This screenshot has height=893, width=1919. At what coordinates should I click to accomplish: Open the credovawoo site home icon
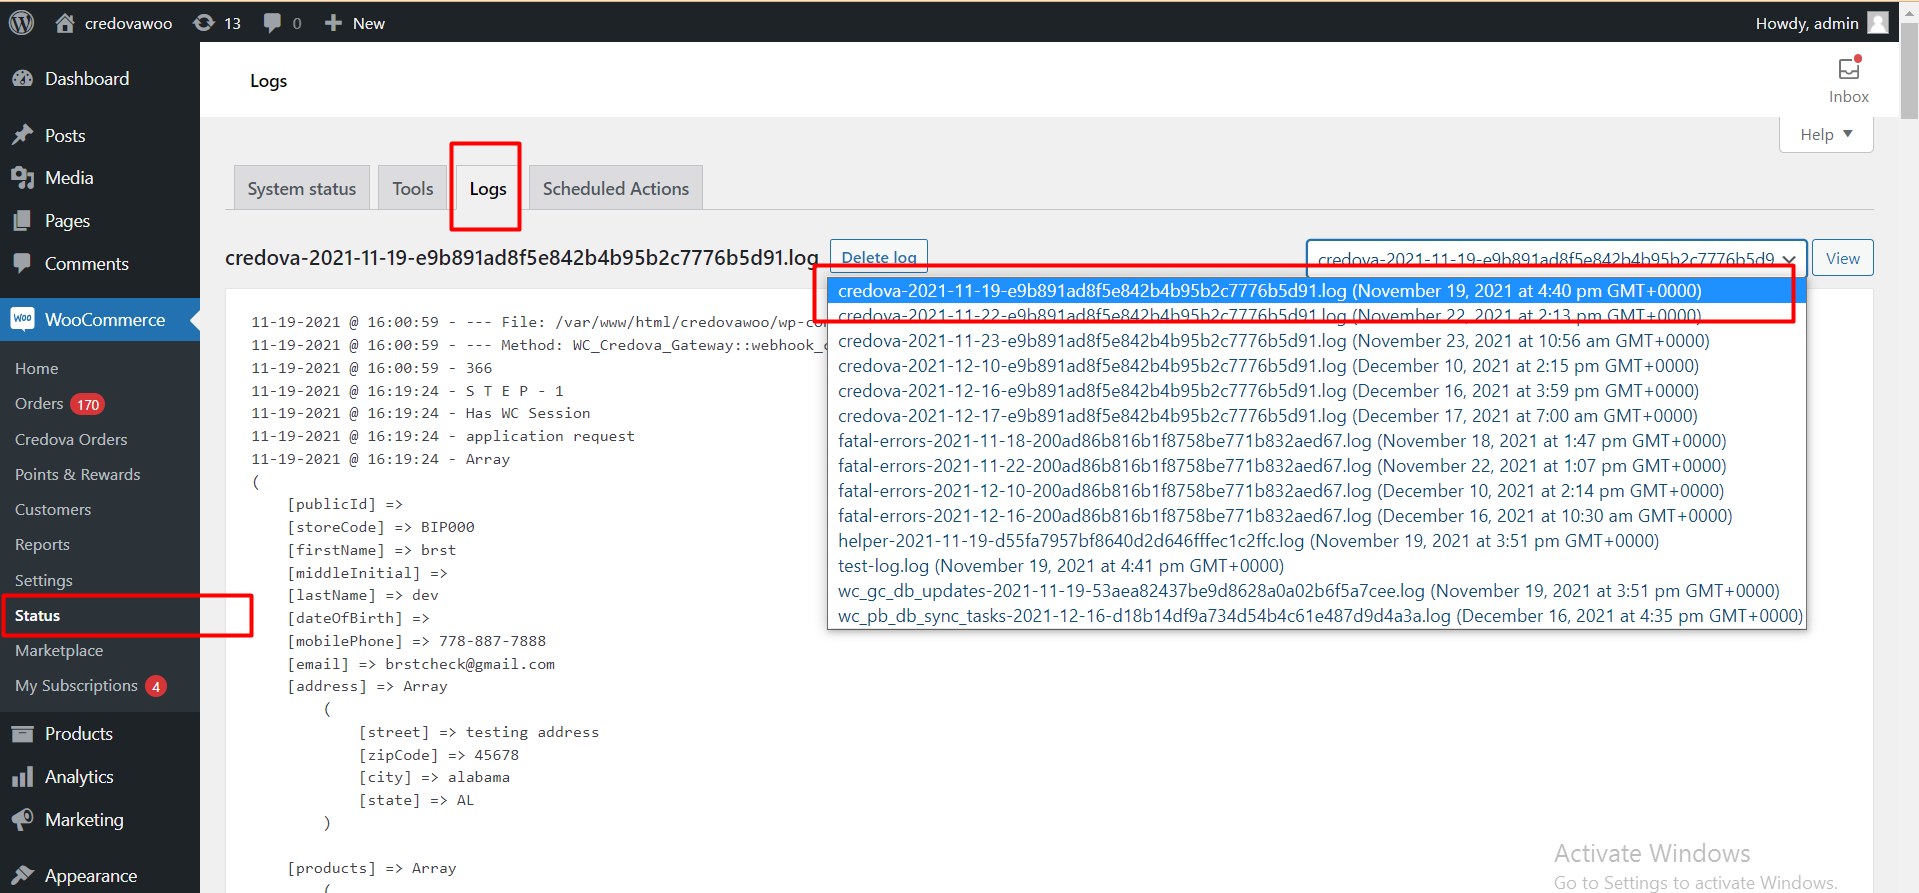pos(65,22)
